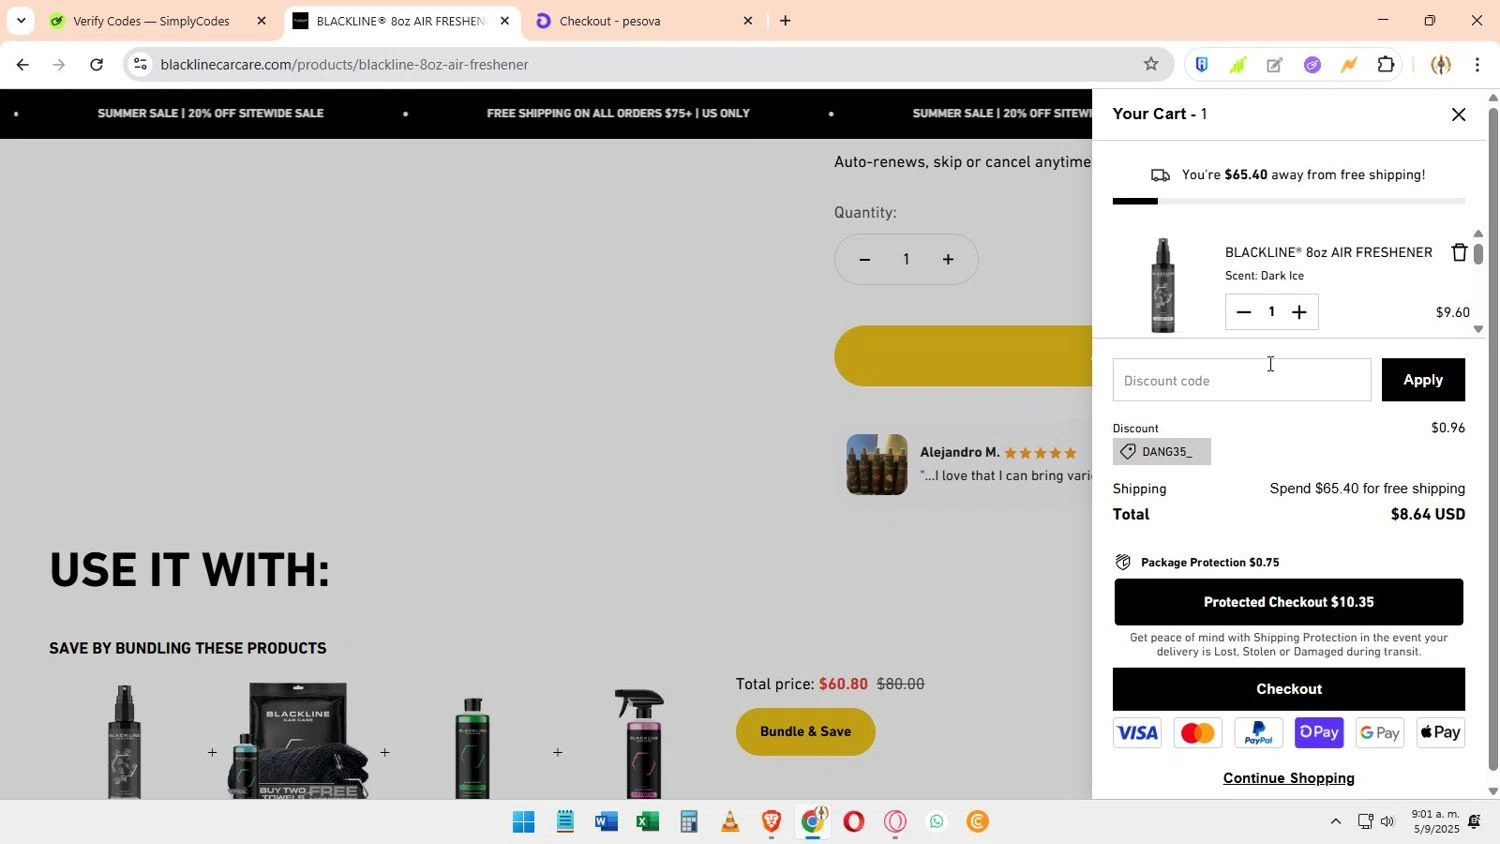Increase product page quantity with plus
1500x844 pixels.
click(x=947, y=260)
